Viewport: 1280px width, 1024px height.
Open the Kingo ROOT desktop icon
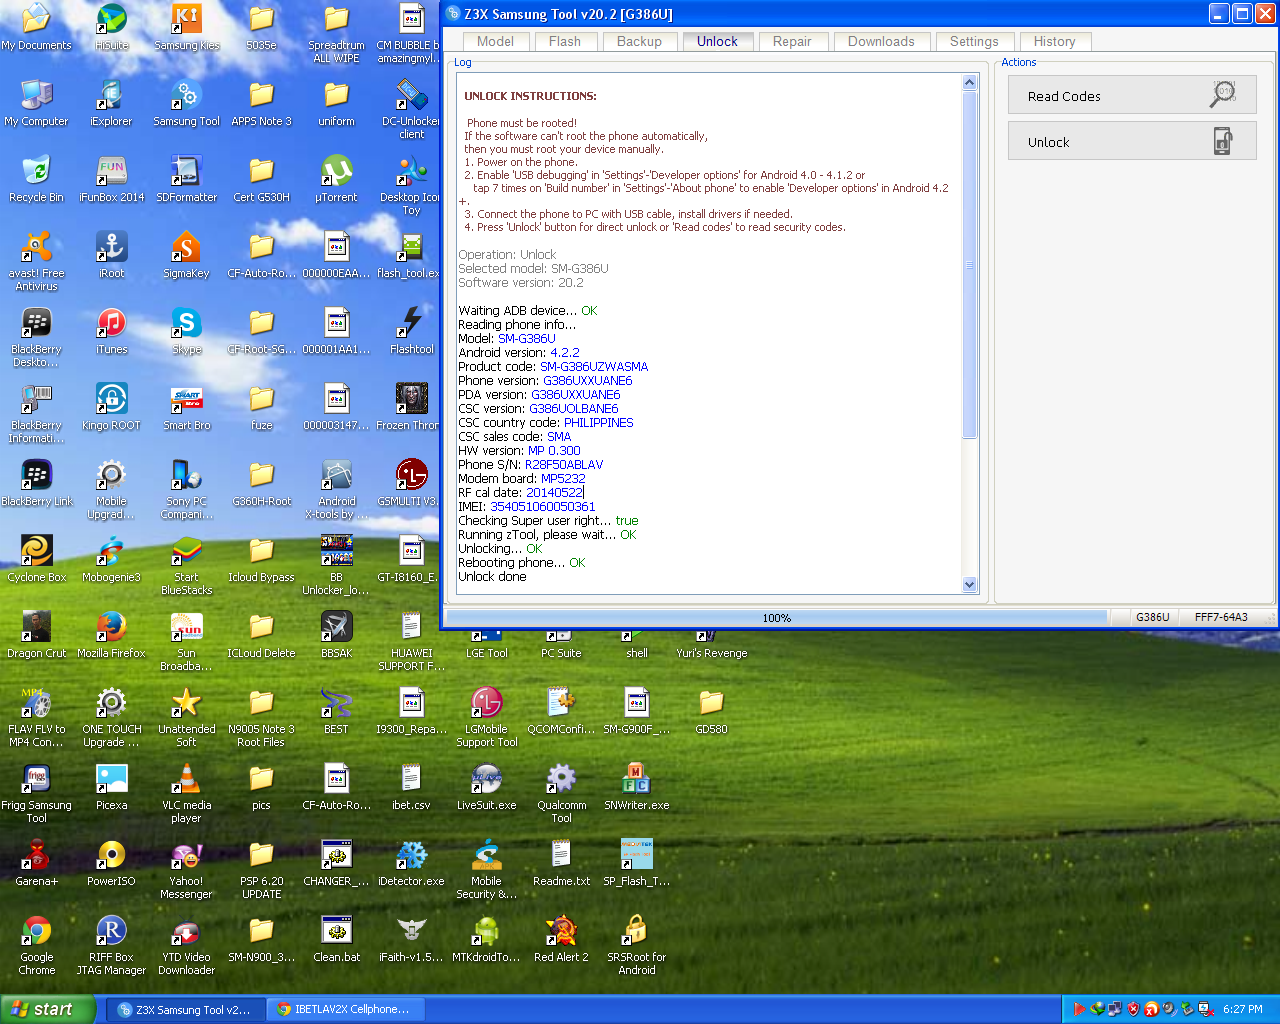(111, 400)
